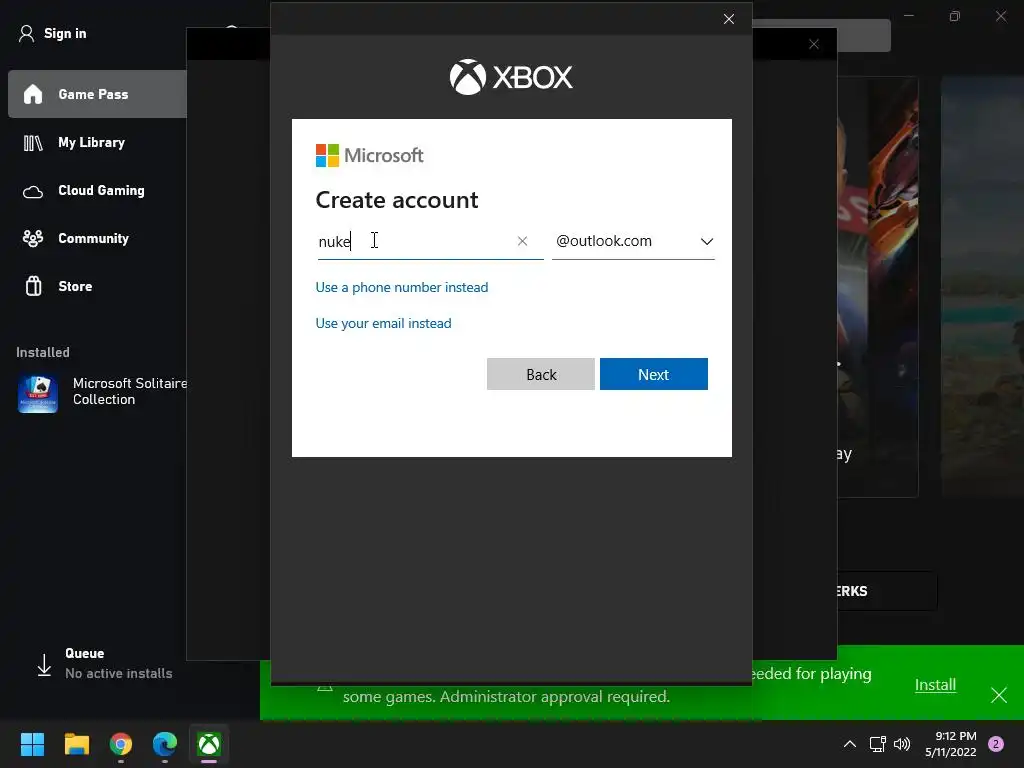Click the Cloud Gaming cloud icon
Screen dimensions: 1024x768
(x=33, y=191)
